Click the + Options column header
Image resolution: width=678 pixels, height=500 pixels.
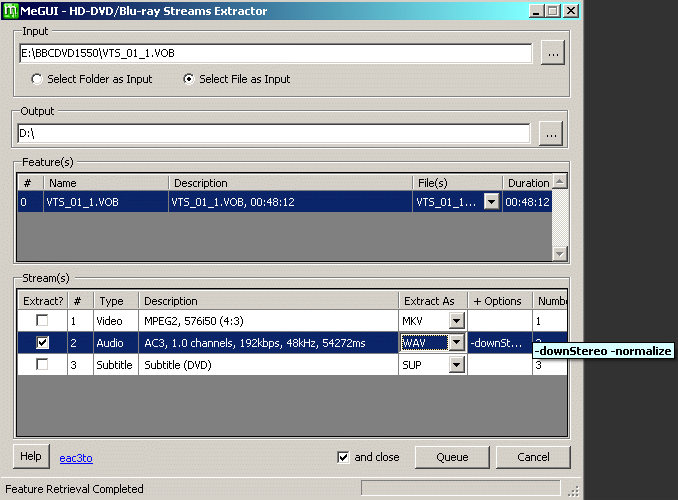click(499, 301)
